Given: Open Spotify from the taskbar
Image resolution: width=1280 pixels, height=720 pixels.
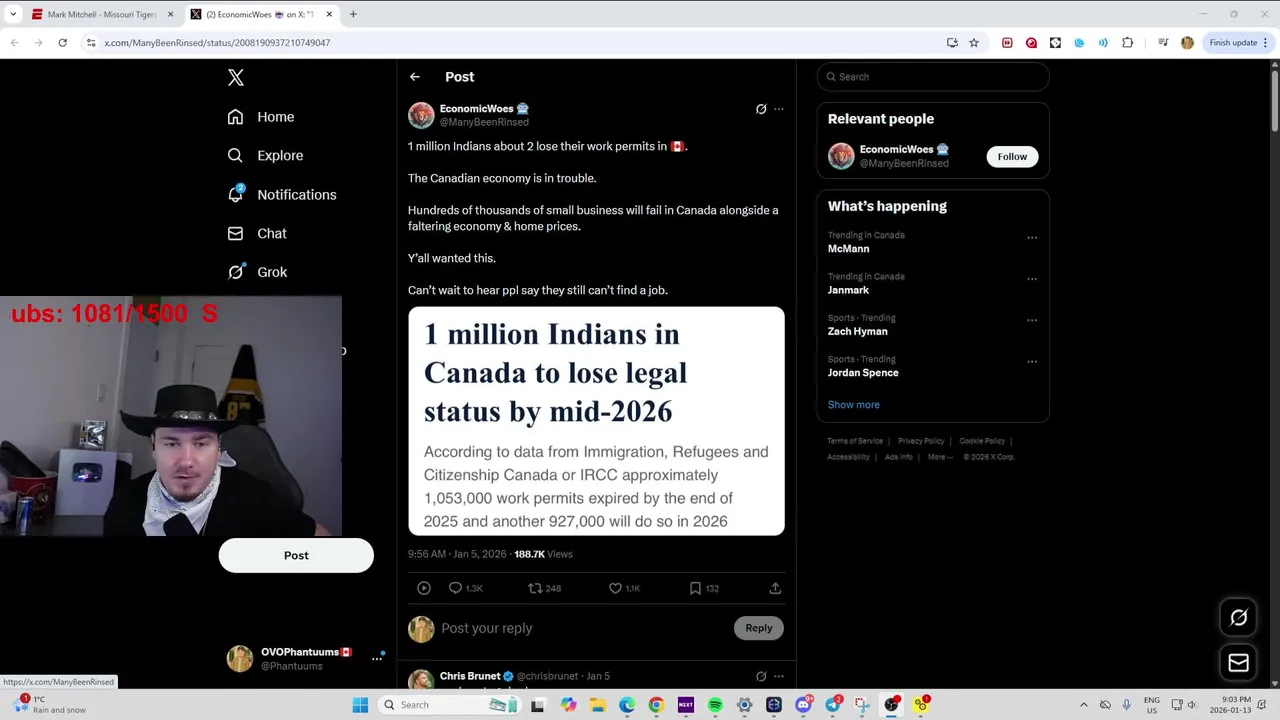Looking at the screenshot, I should point(715,705).
